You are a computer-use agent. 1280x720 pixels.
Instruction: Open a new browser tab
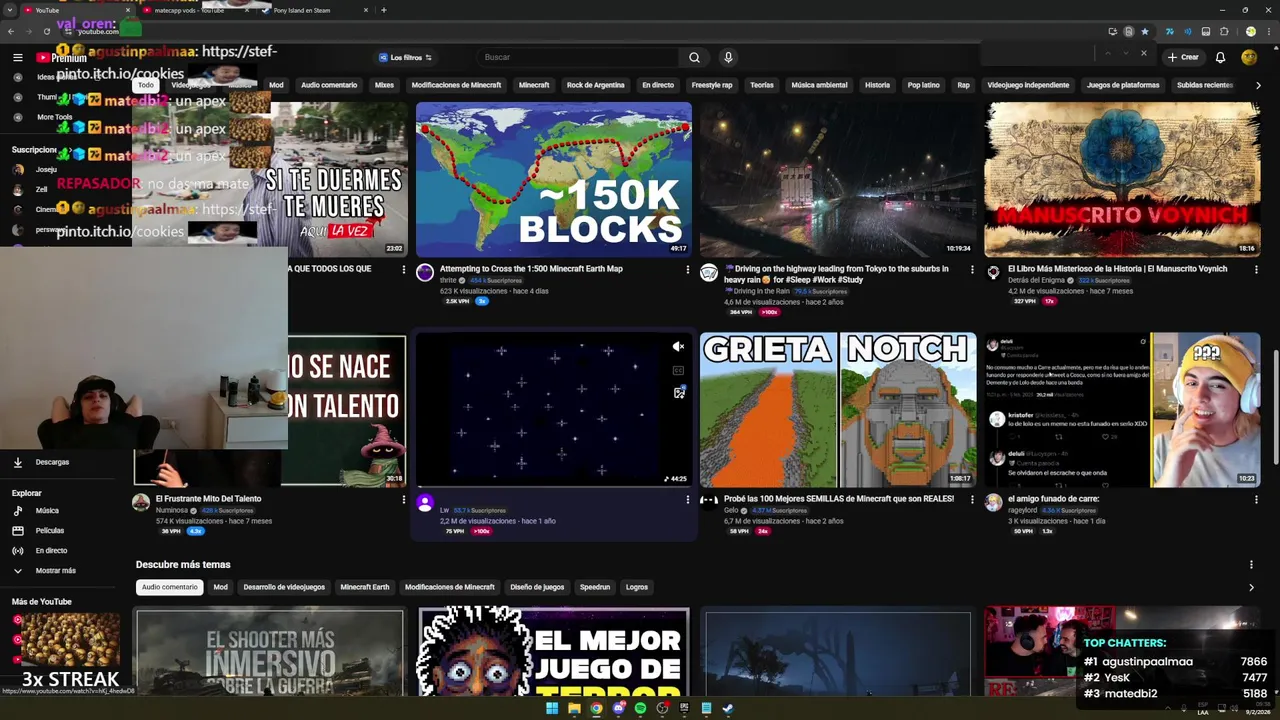click(384, 10)
